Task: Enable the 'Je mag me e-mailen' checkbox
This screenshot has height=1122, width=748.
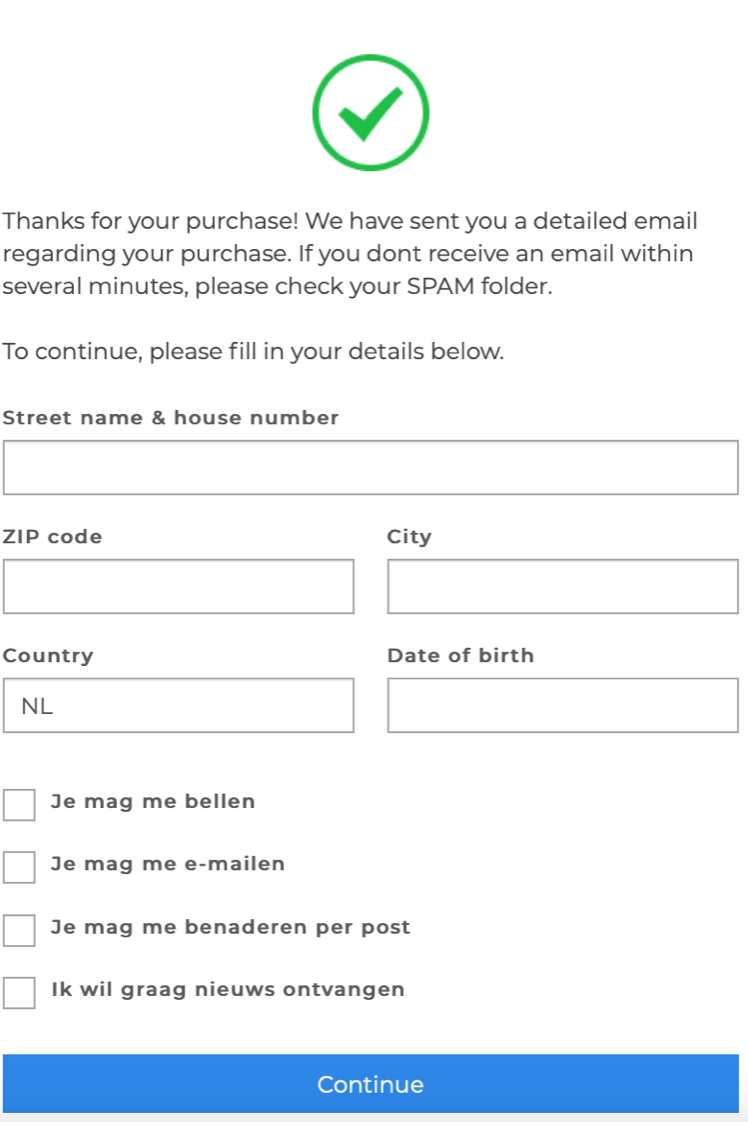Action: [x=19, y=866]
